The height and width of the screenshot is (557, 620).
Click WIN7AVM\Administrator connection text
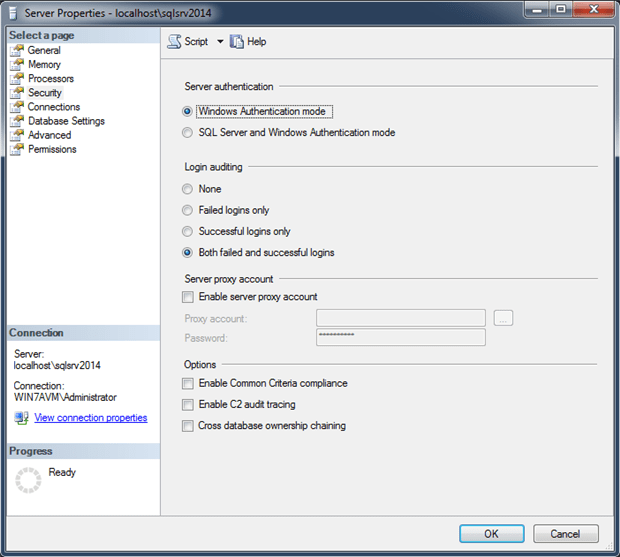[x=65, y=397]
